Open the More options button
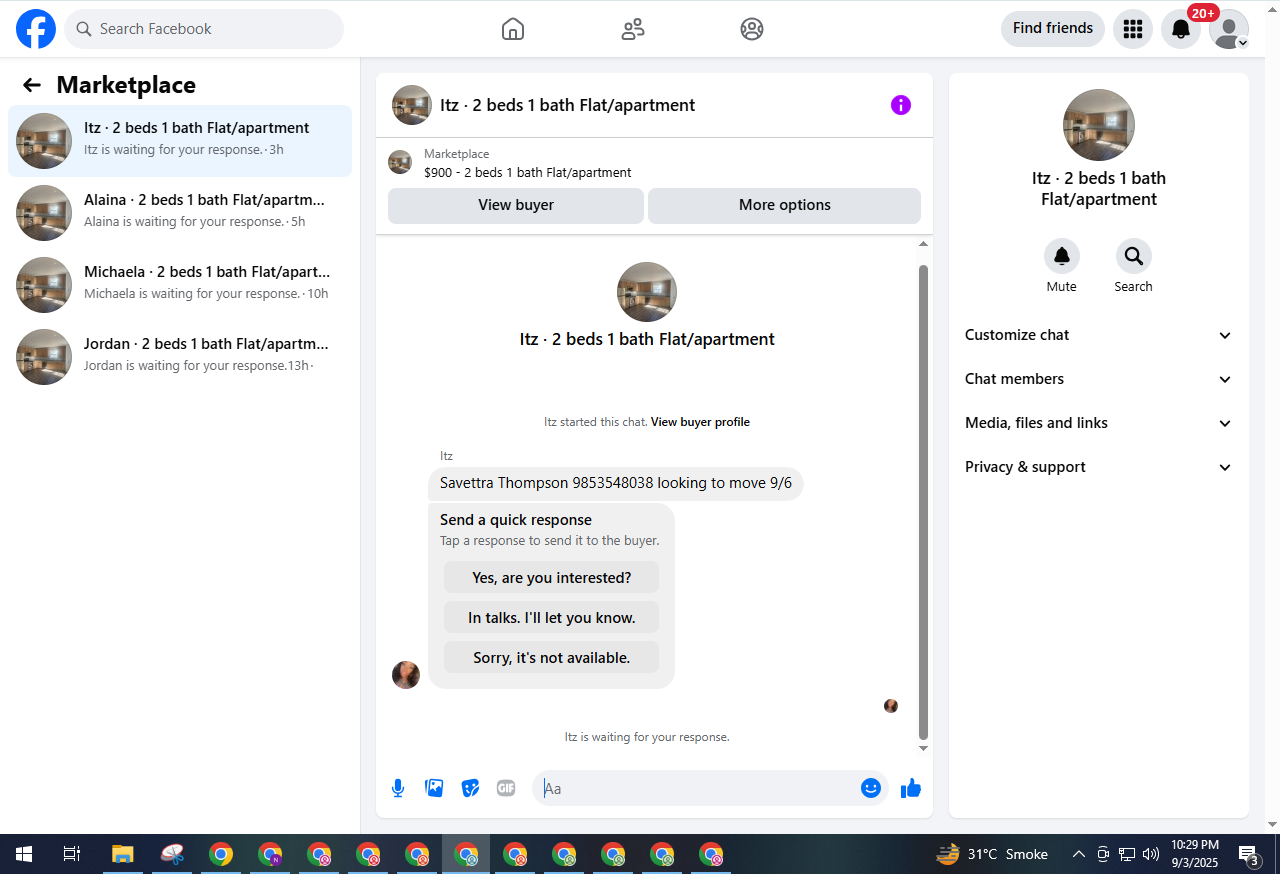The width and height of the screenshot is (1280, 874). coord(785,205)
